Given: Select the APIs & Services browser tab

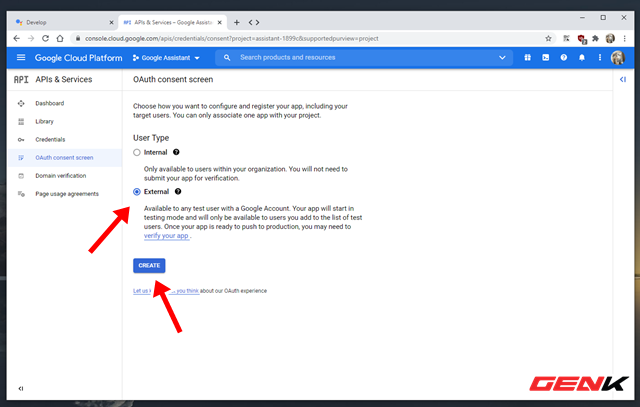Looking at the screenshot, I should pos(171,22).
